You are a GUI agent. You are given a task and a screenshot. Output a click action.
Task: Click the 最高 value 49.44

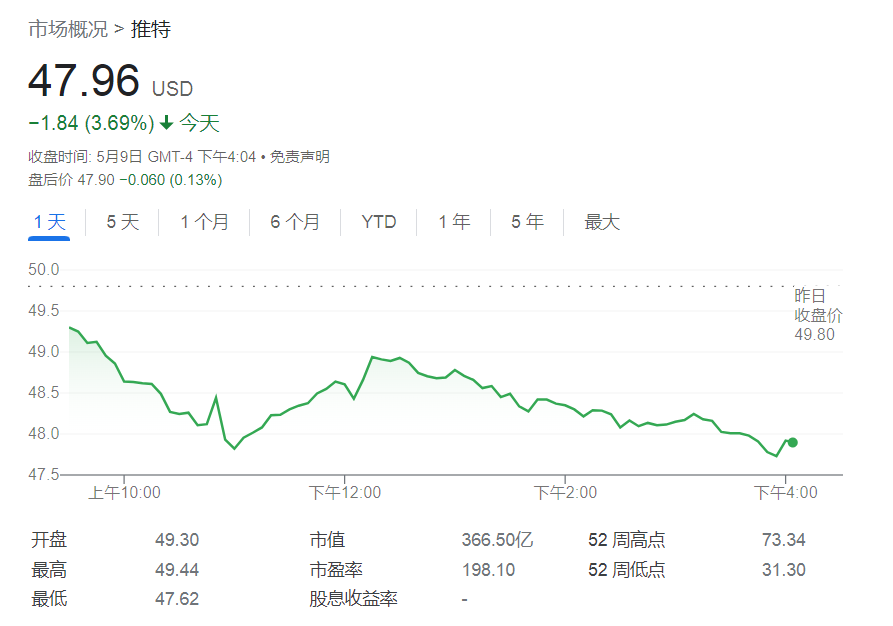(x=177, y=569)
